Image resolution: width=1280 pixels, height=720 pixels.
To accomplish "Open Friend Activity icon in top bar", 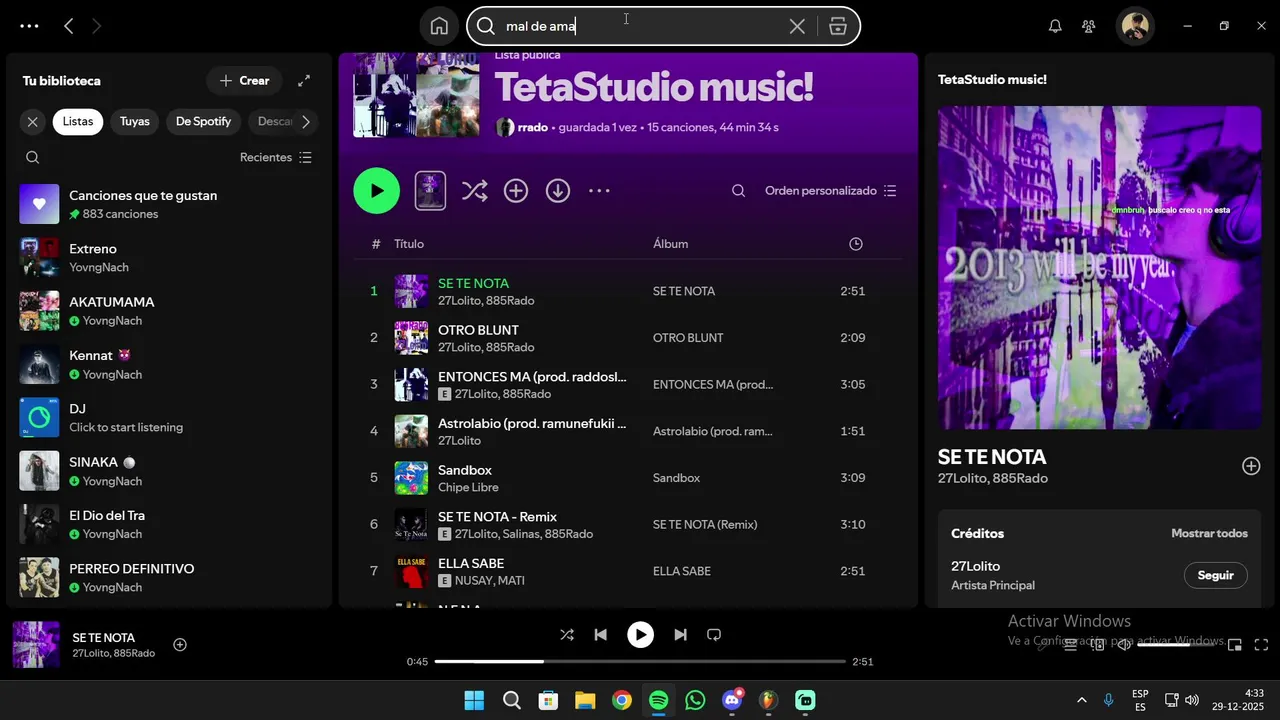I will coord(1089,26).
